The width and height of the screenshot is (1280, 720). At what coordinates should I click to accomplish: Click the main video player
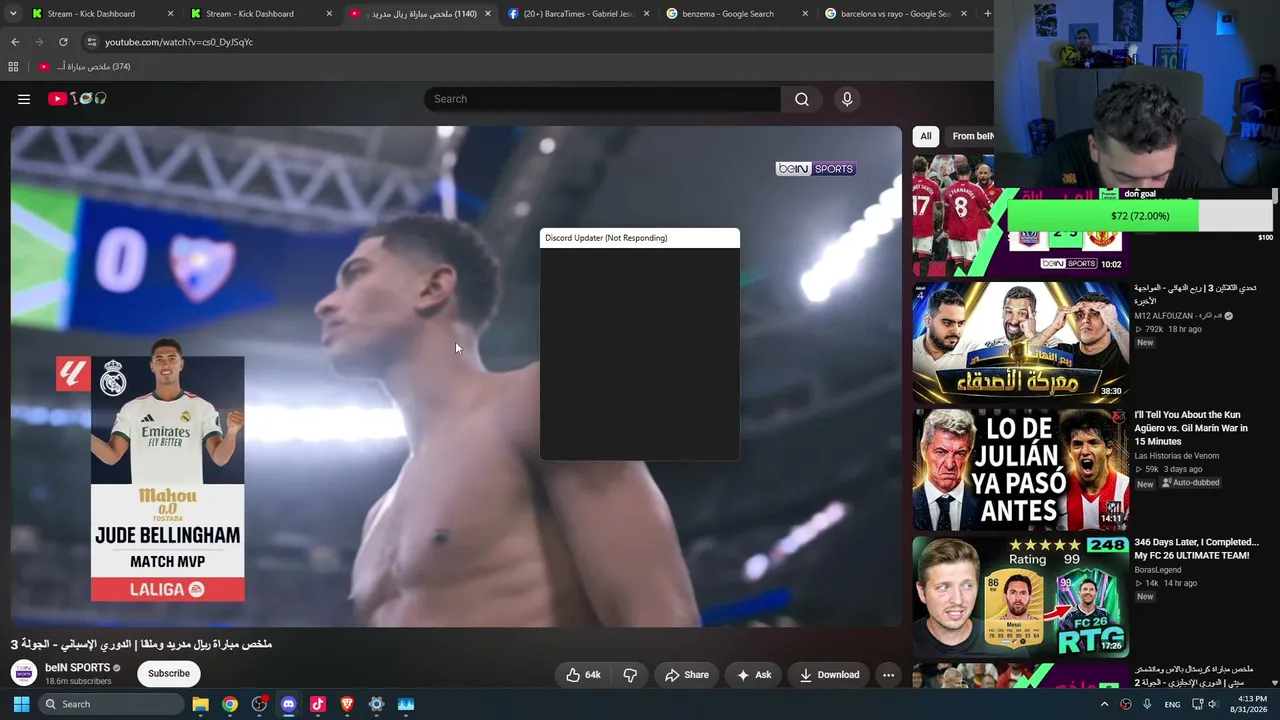[x=456, y=376]
